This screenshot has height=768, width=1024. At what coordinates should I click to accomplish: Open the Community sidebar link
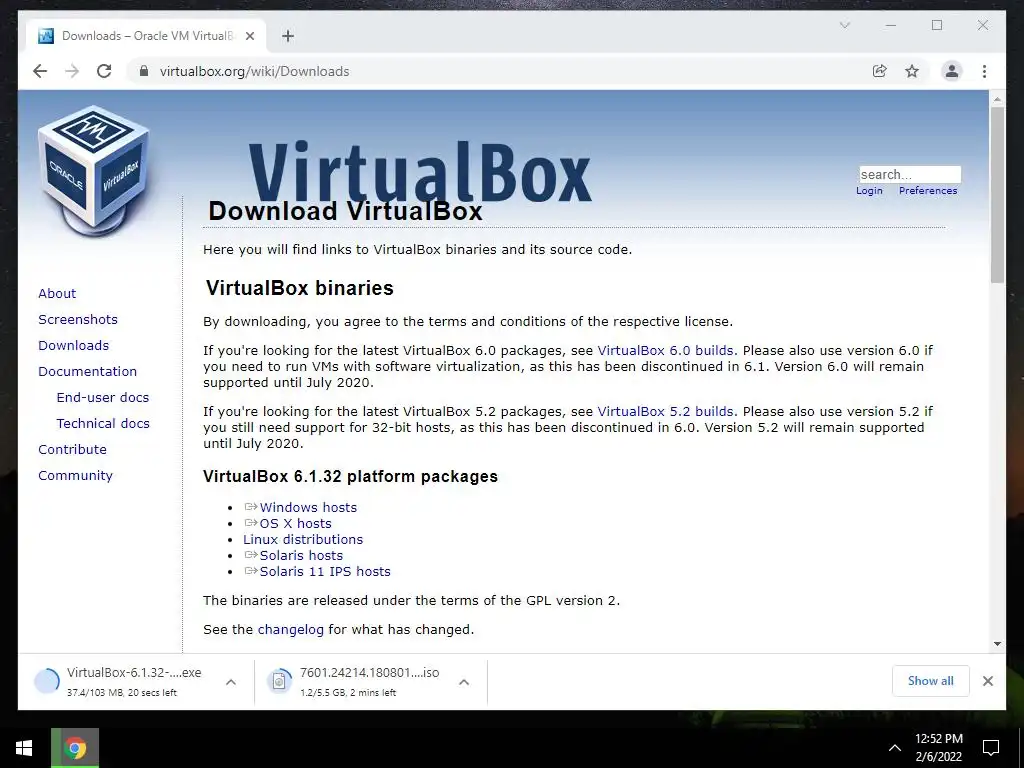pos(75,476)
